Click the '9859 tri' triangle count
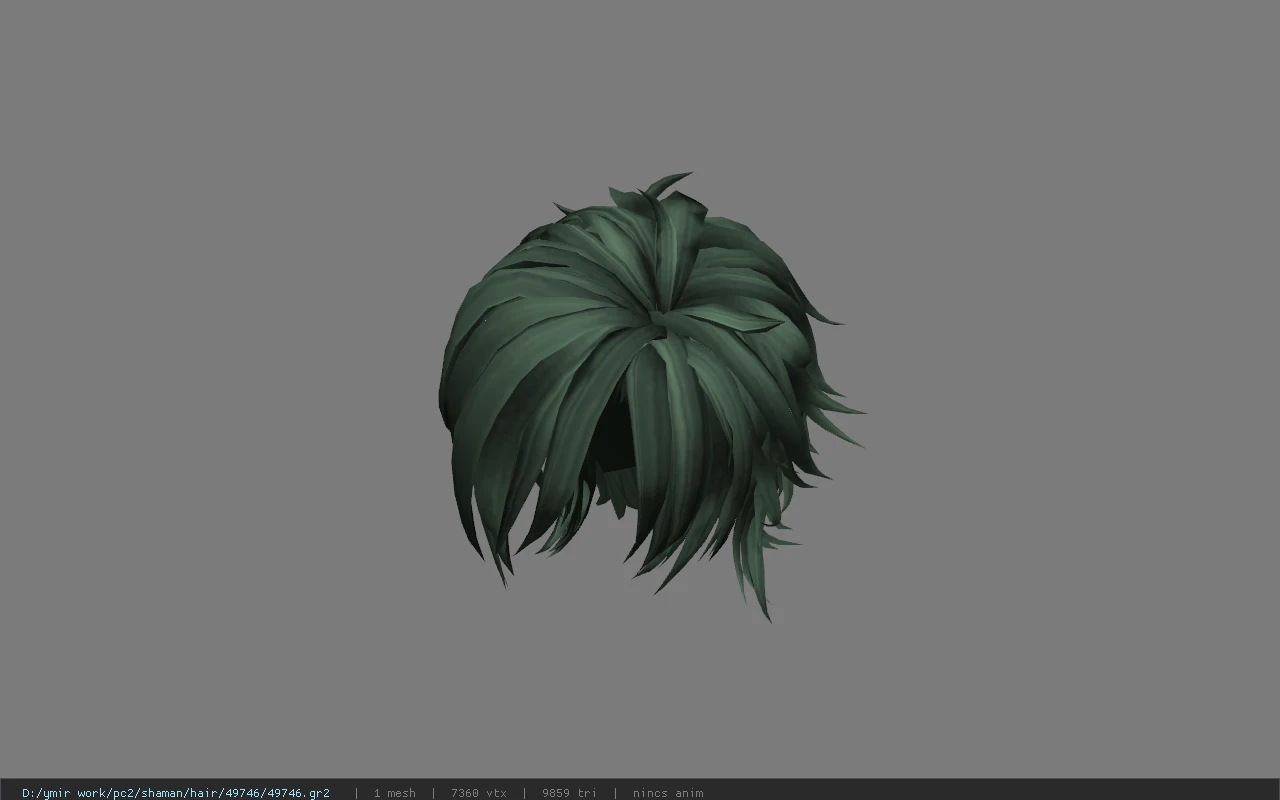Screen dimensions: 1280x800 (569, 793)
